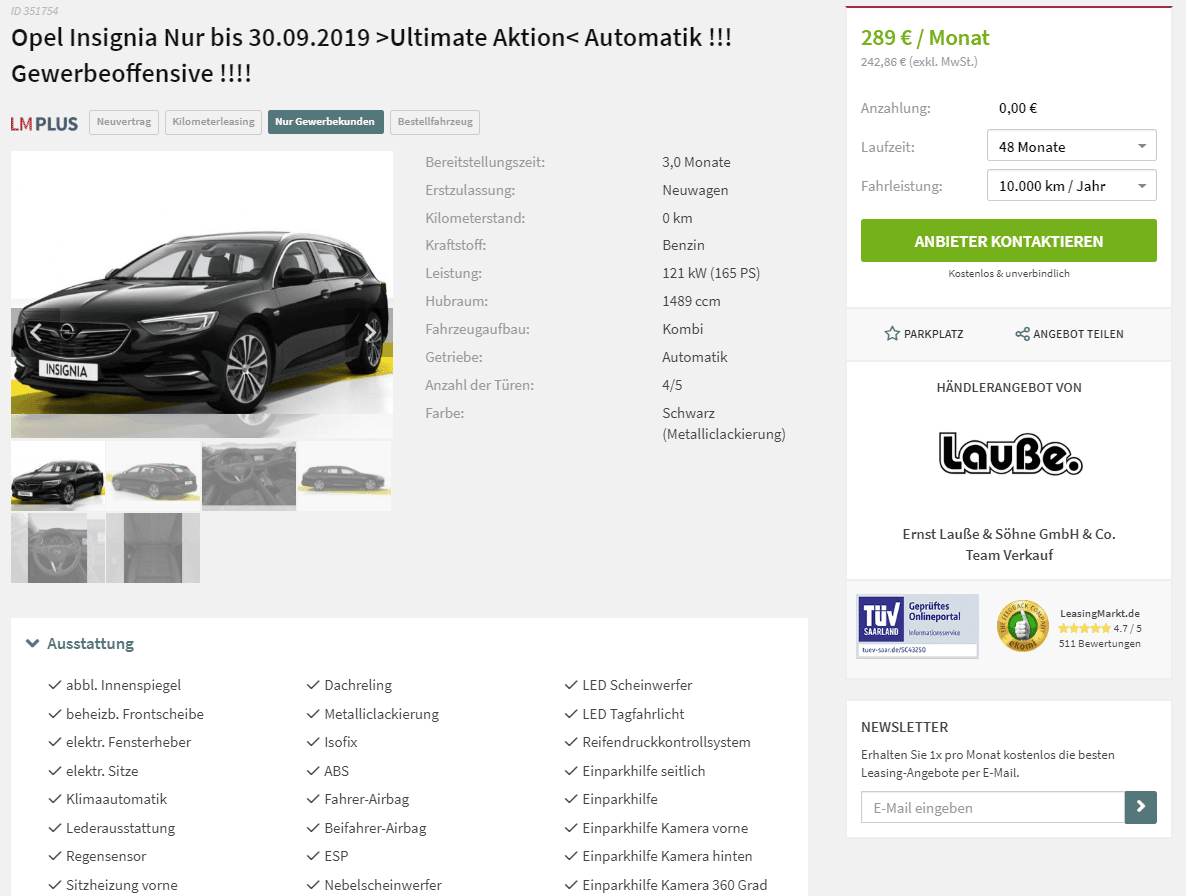Click the elektr. Sitze feature

click(x=102, y=770)
